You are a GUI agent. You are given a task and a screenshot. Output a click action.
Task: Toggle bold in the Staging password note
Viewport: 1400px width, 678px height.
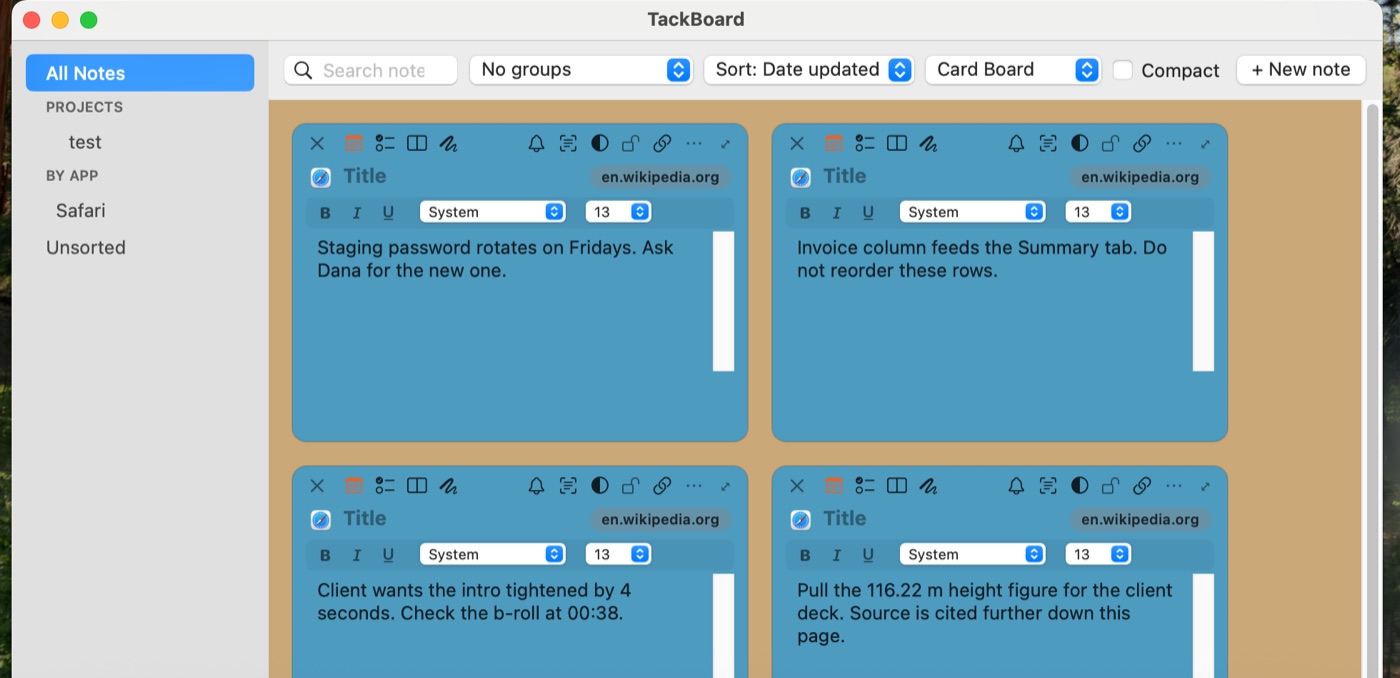325,212
